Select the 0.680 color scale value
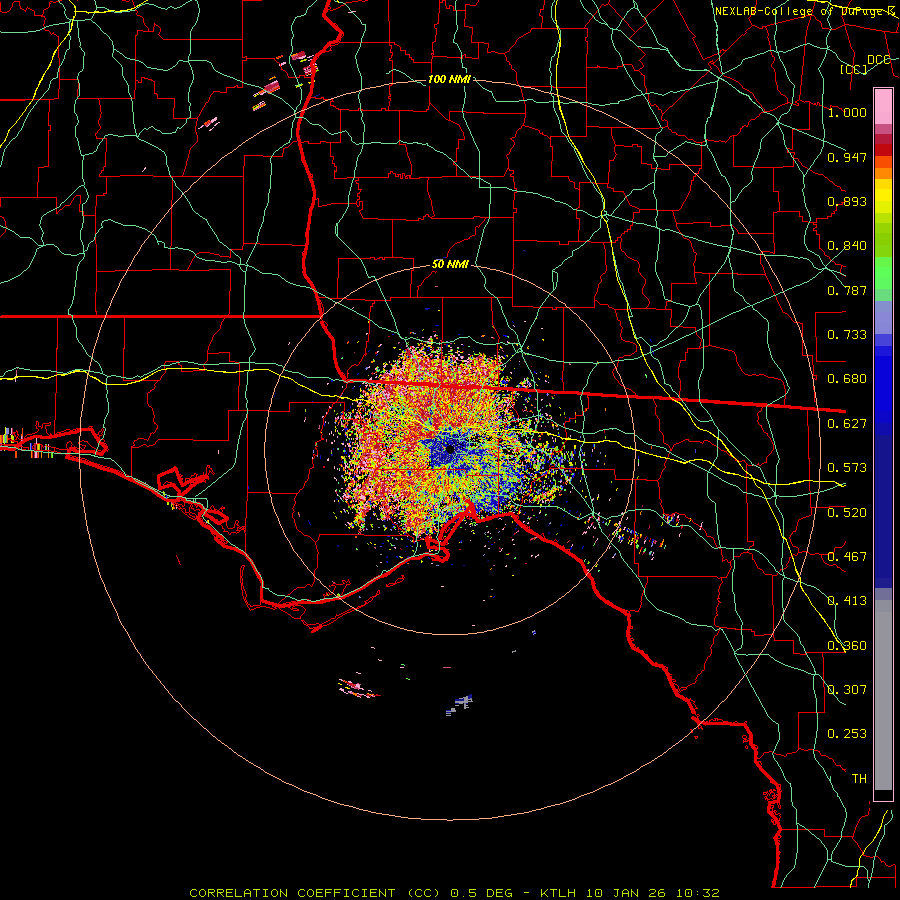This screenshot has height=900, width=900. pos(847,379)
